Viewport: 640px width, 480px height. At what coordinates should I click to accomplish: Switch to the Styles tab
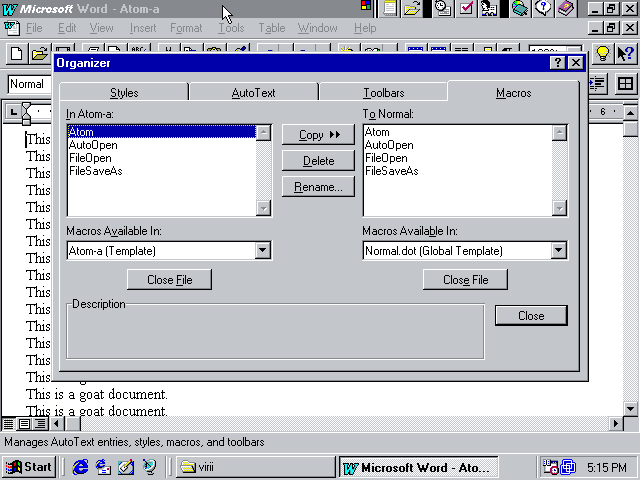(x=124, y=93)
